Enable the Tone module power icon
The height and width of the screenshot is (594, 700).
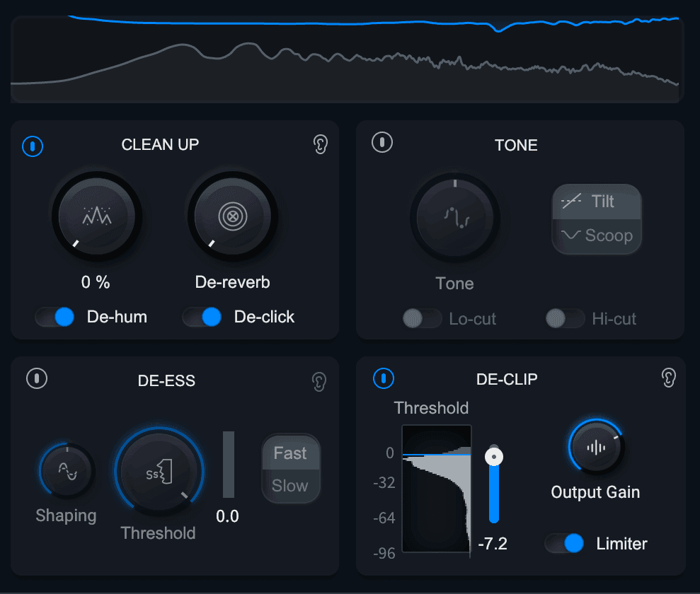[382, 142]
